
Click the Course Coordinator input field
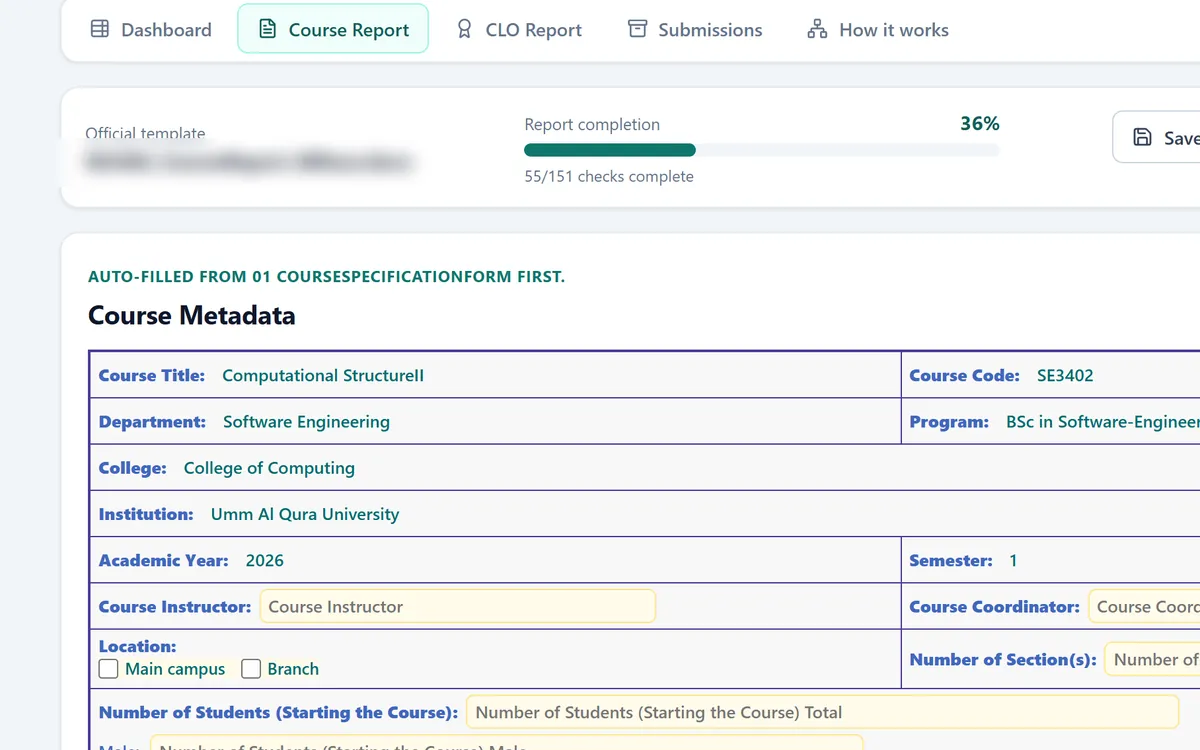pos(1144,606)
